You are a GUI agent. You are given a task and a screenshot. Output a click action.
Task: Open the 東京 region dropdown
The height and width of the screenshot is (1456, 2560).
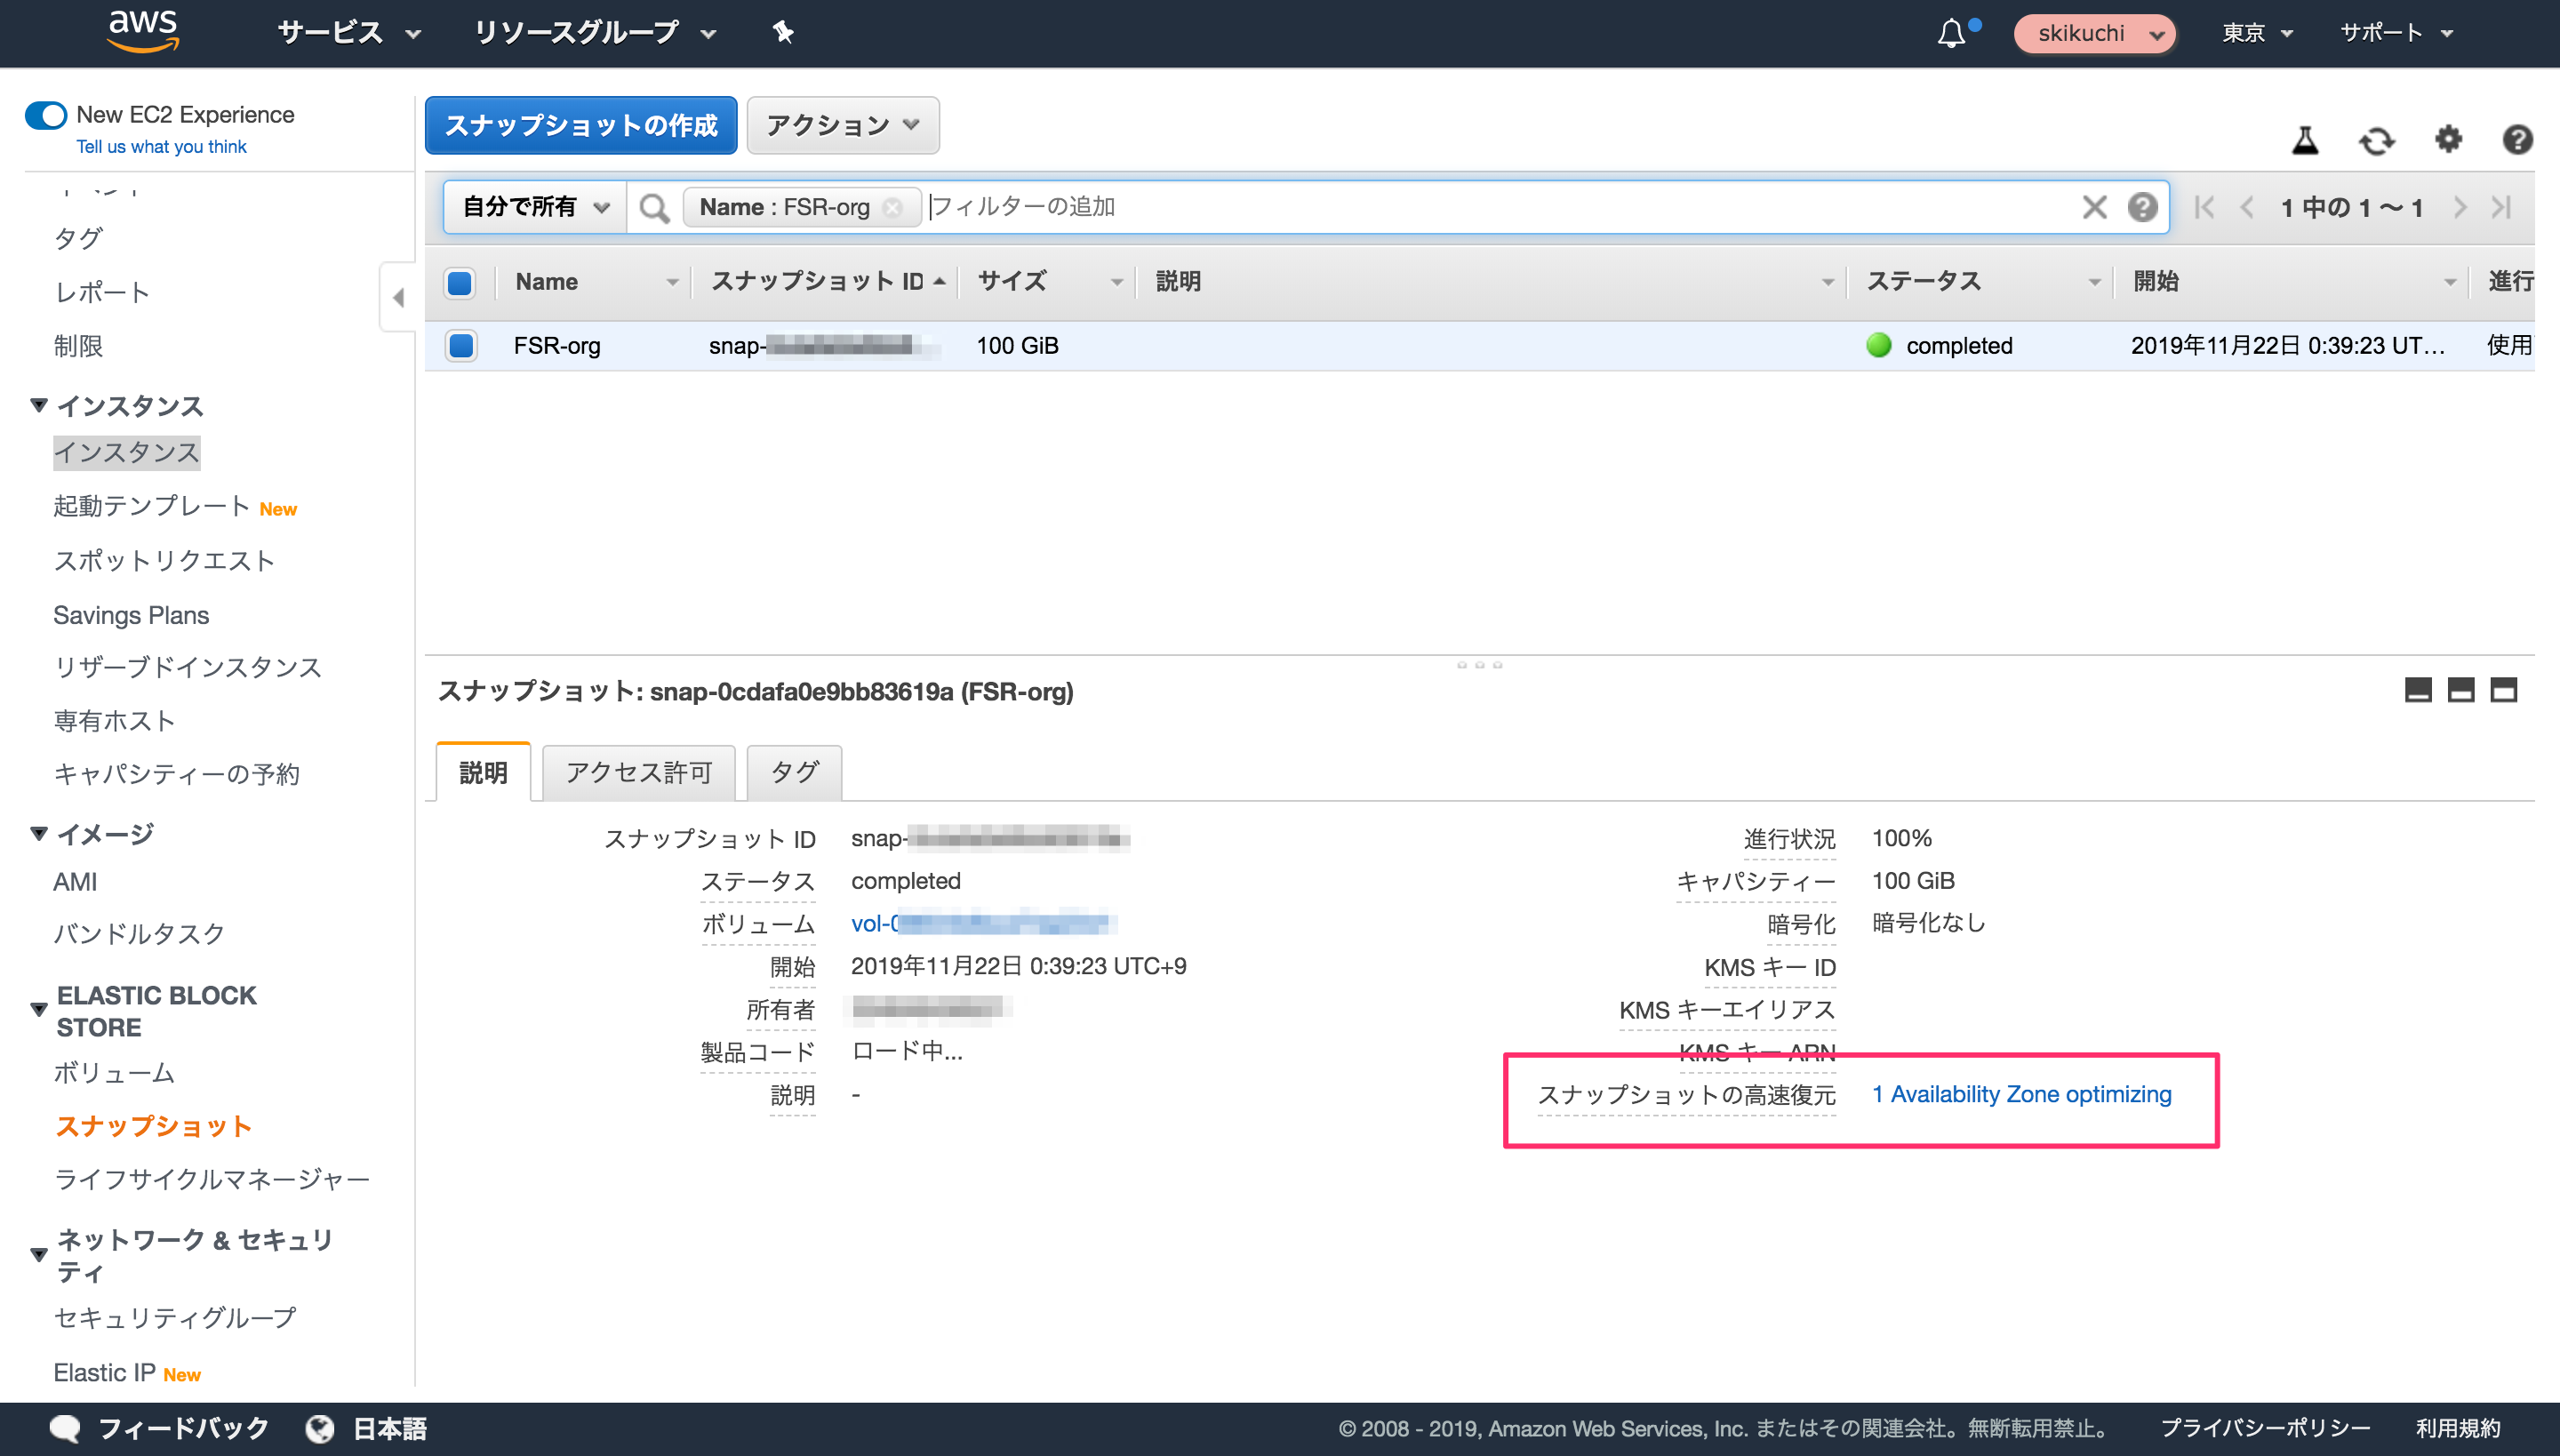tap(2257, 33)
